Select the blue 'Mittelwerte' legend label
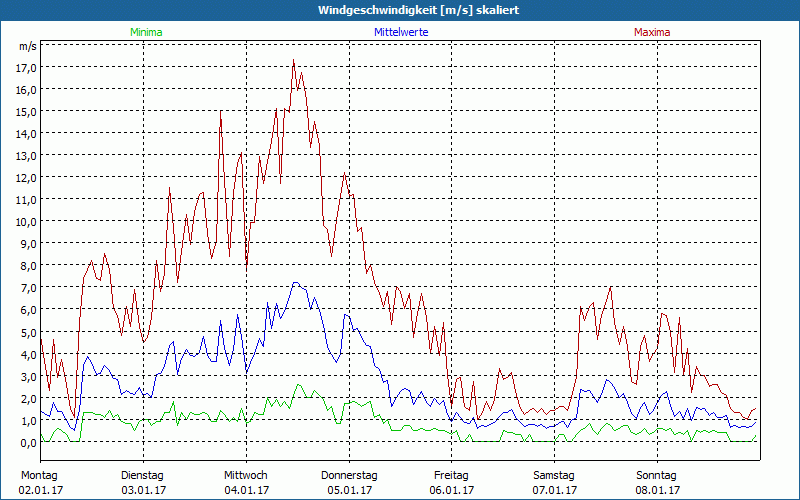The image size is (800, 500). pos(401,32)
